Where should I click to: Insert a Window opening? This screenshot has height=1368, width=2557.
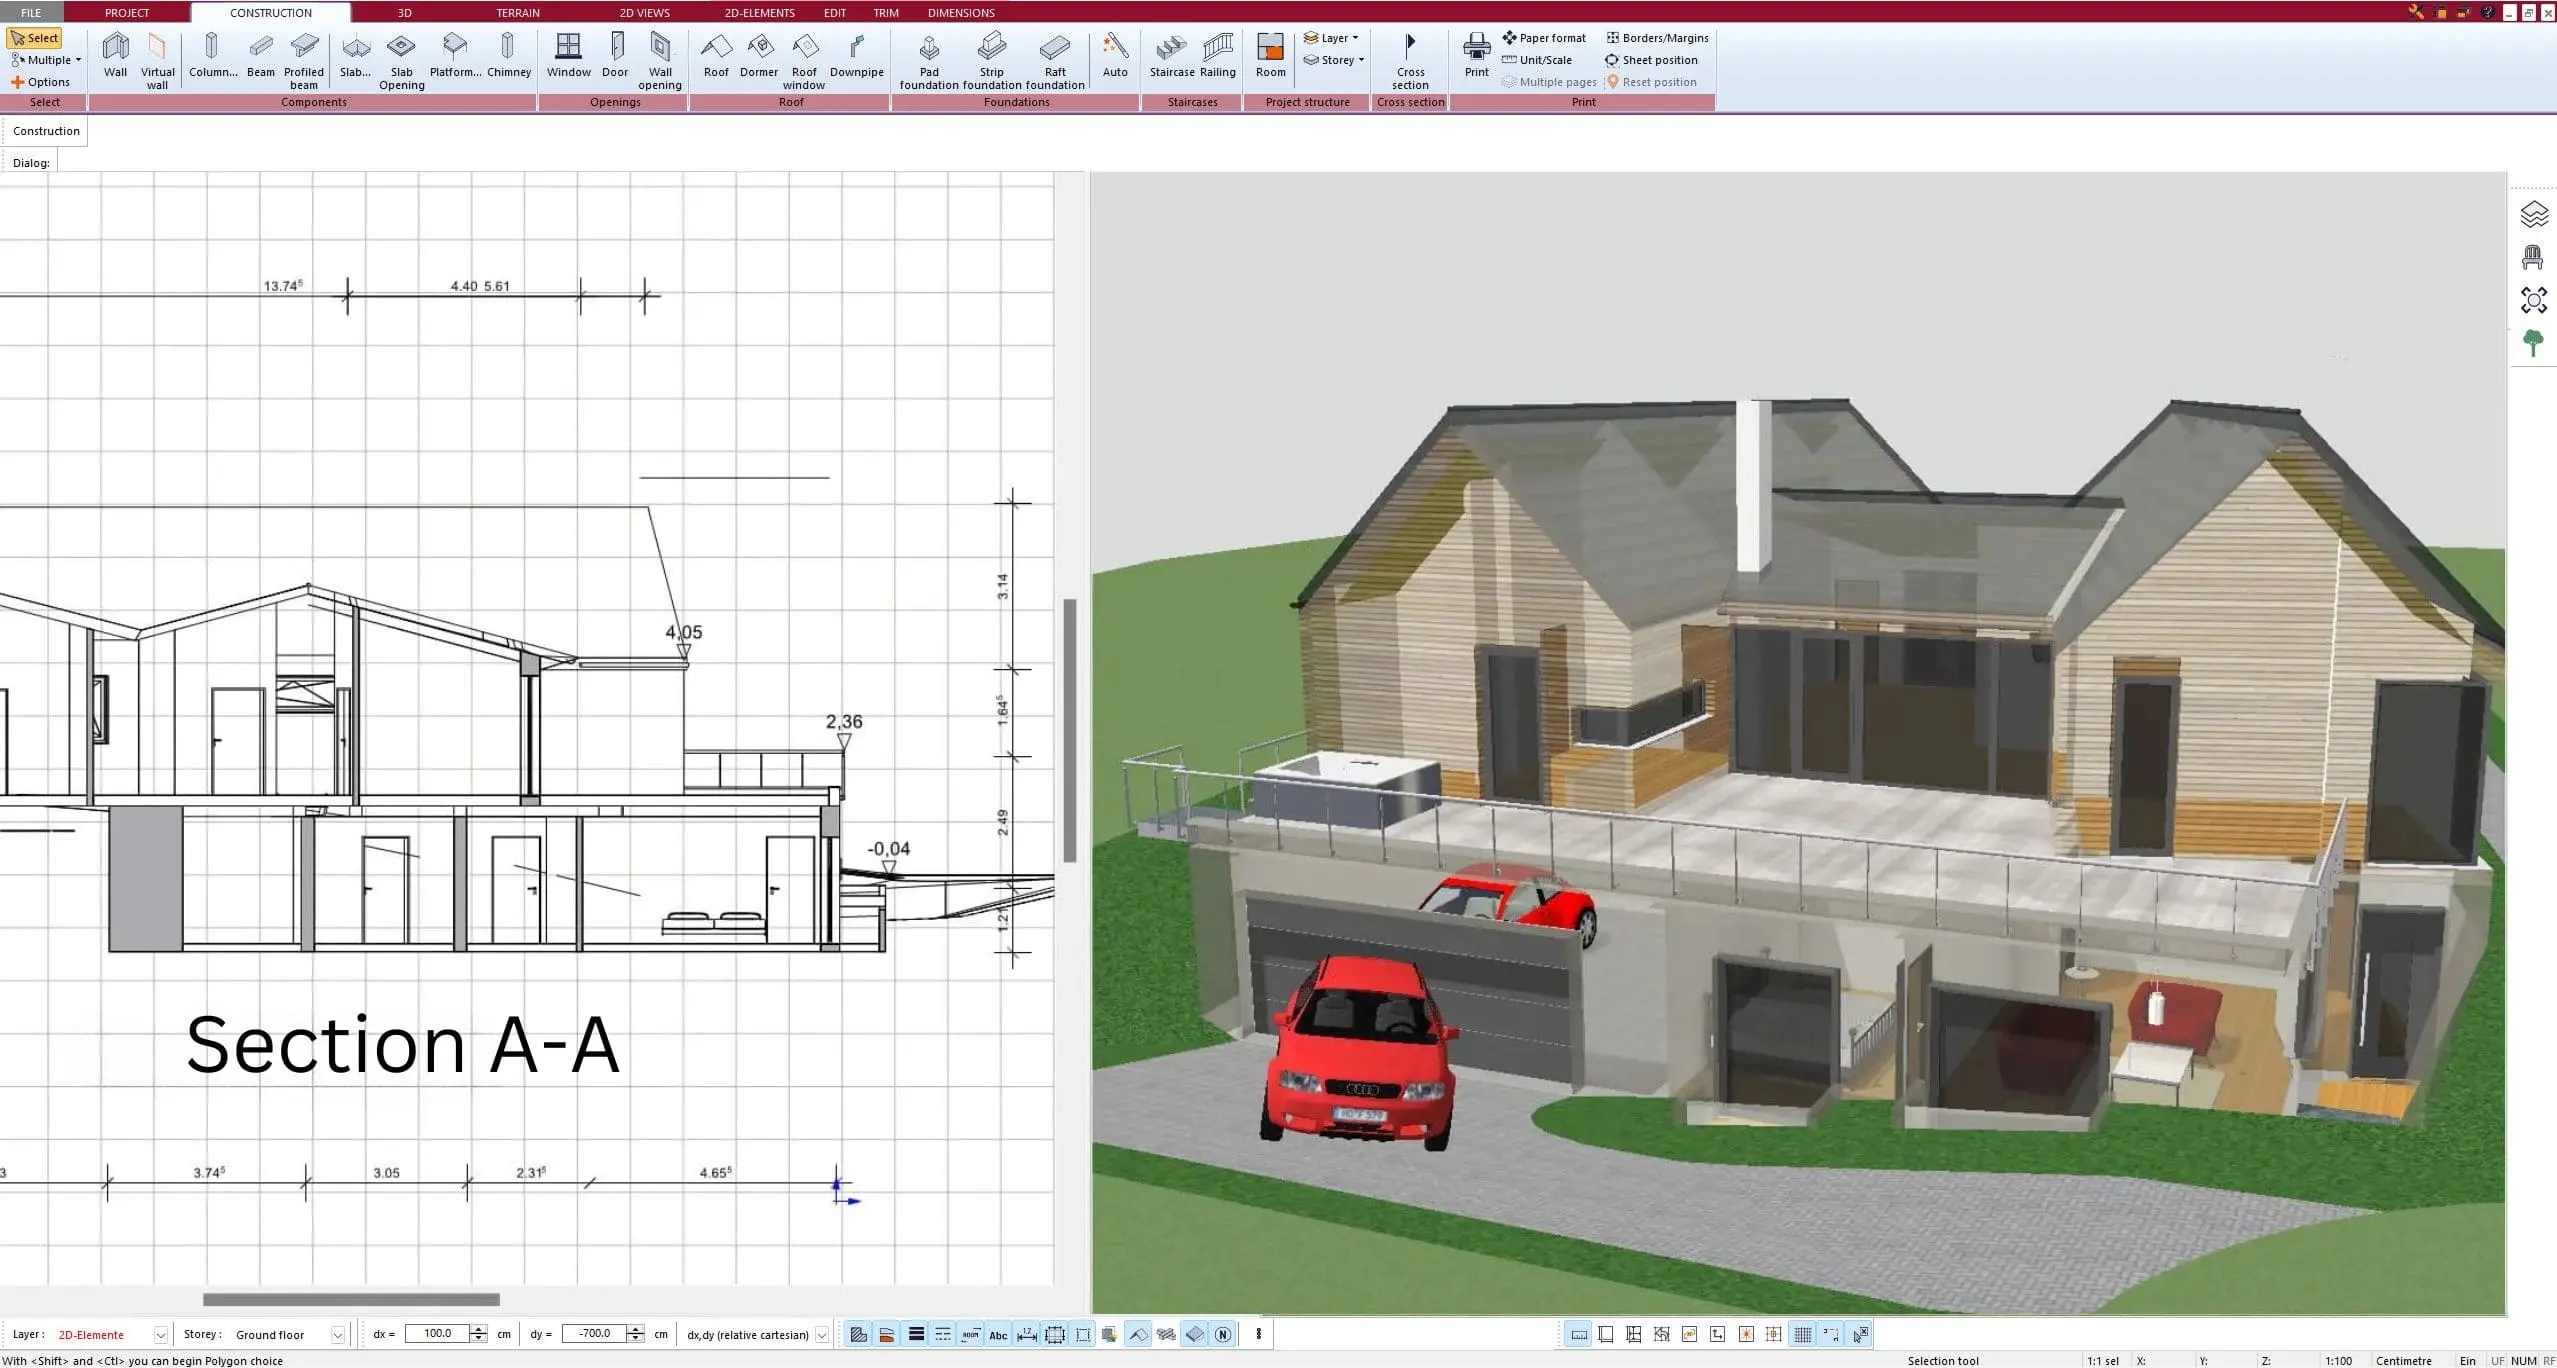568,55
